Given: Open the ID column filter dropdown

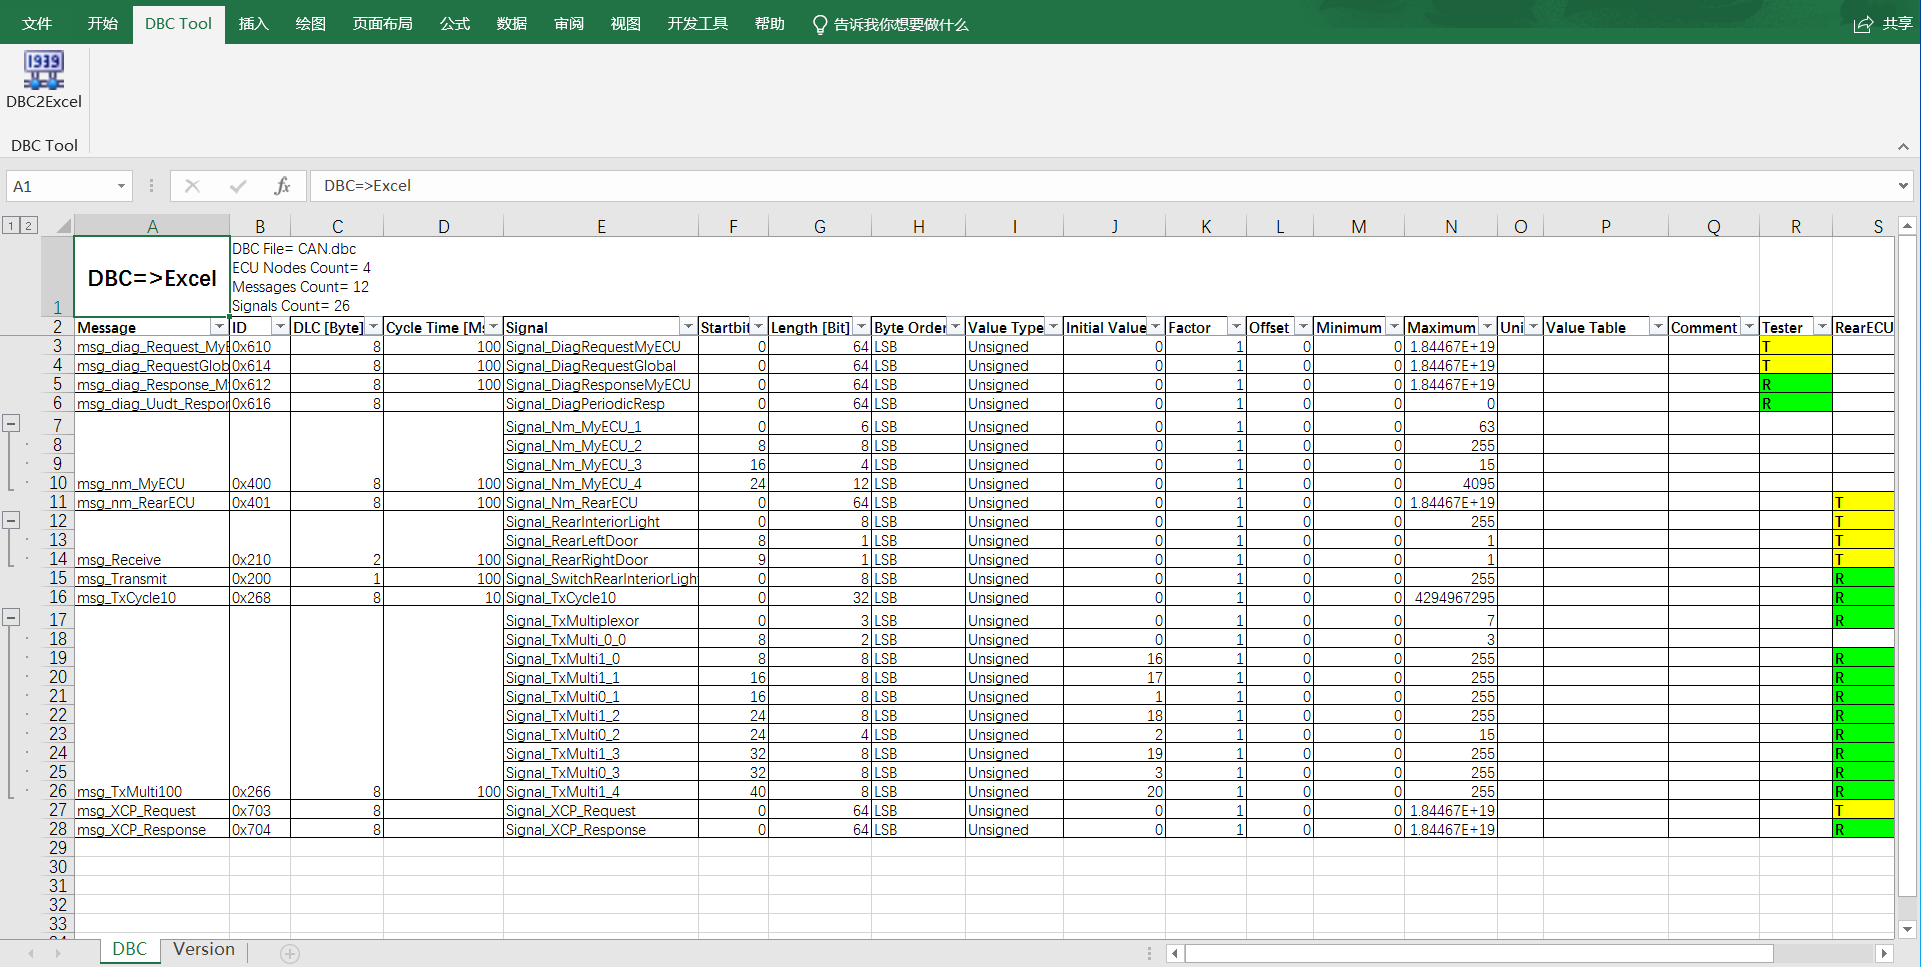Looking at the screenshot, I should [280, 327].
